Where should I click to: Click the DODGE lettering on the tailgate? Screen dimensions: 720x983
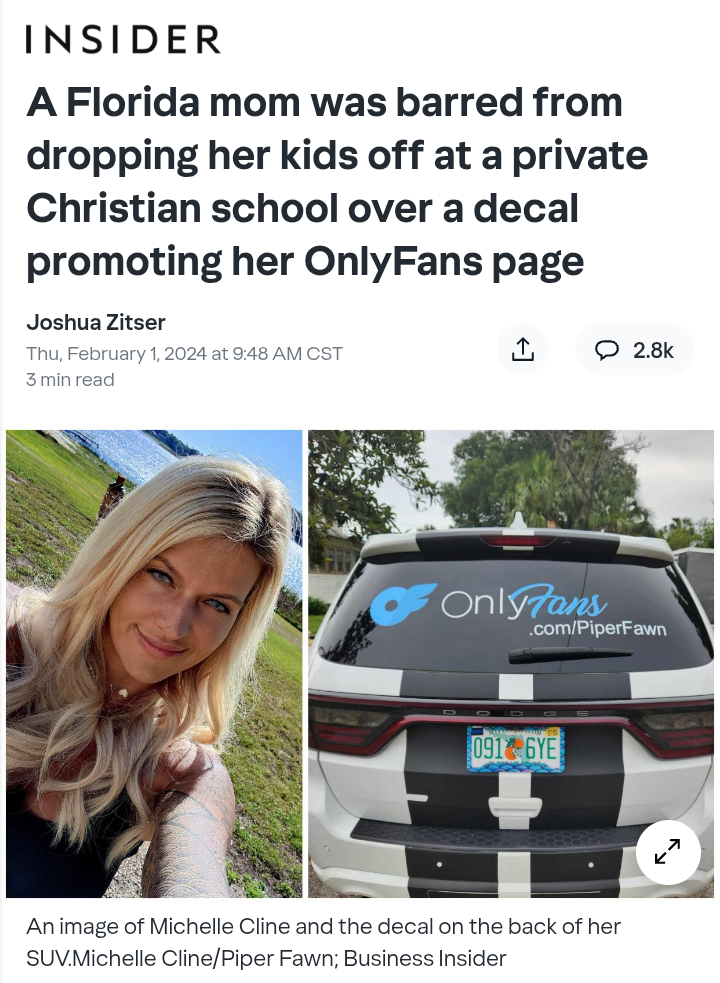click(516, 713)
